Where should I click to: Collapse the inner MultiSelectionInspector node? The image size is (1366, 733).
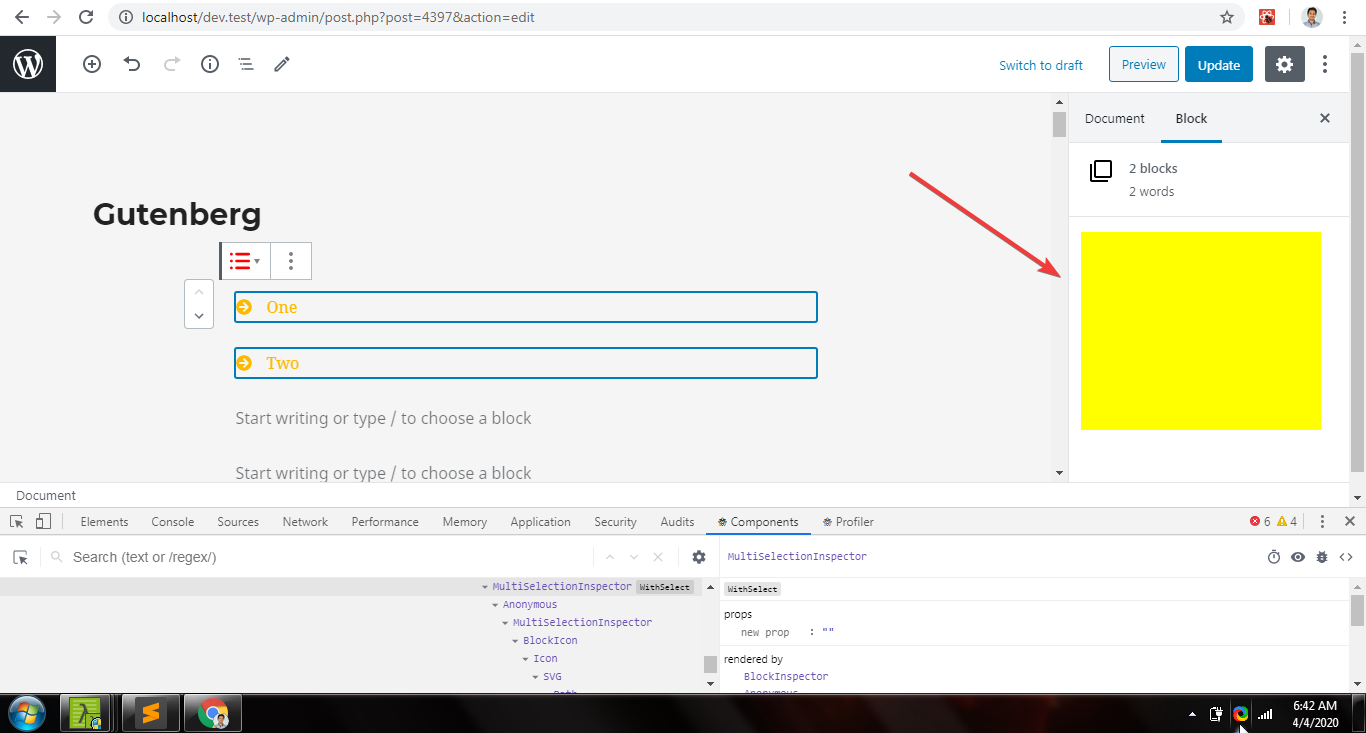[x=505, y=623]
